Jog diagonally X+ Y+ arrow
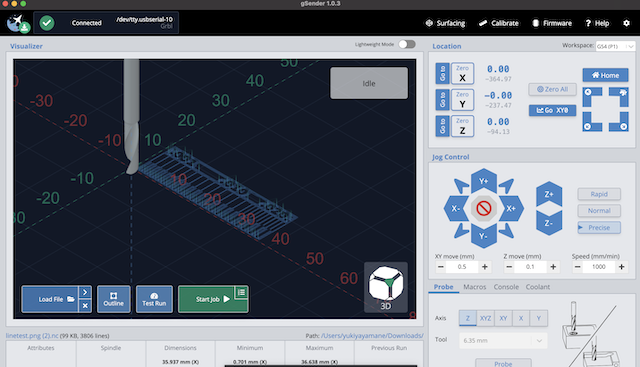 [506, 186]
